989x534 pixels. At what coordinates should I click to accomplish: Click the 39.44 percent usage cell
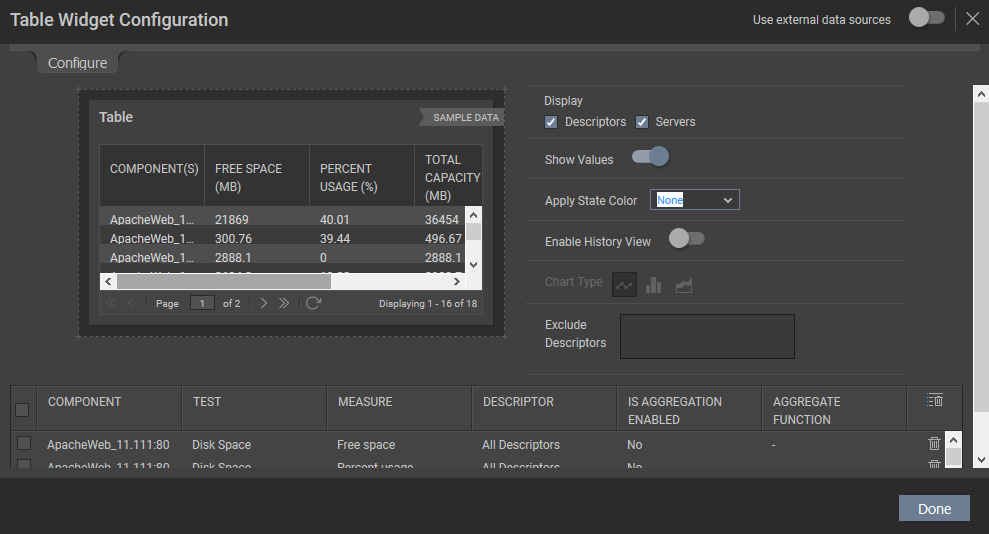click(x=334, y=238)
